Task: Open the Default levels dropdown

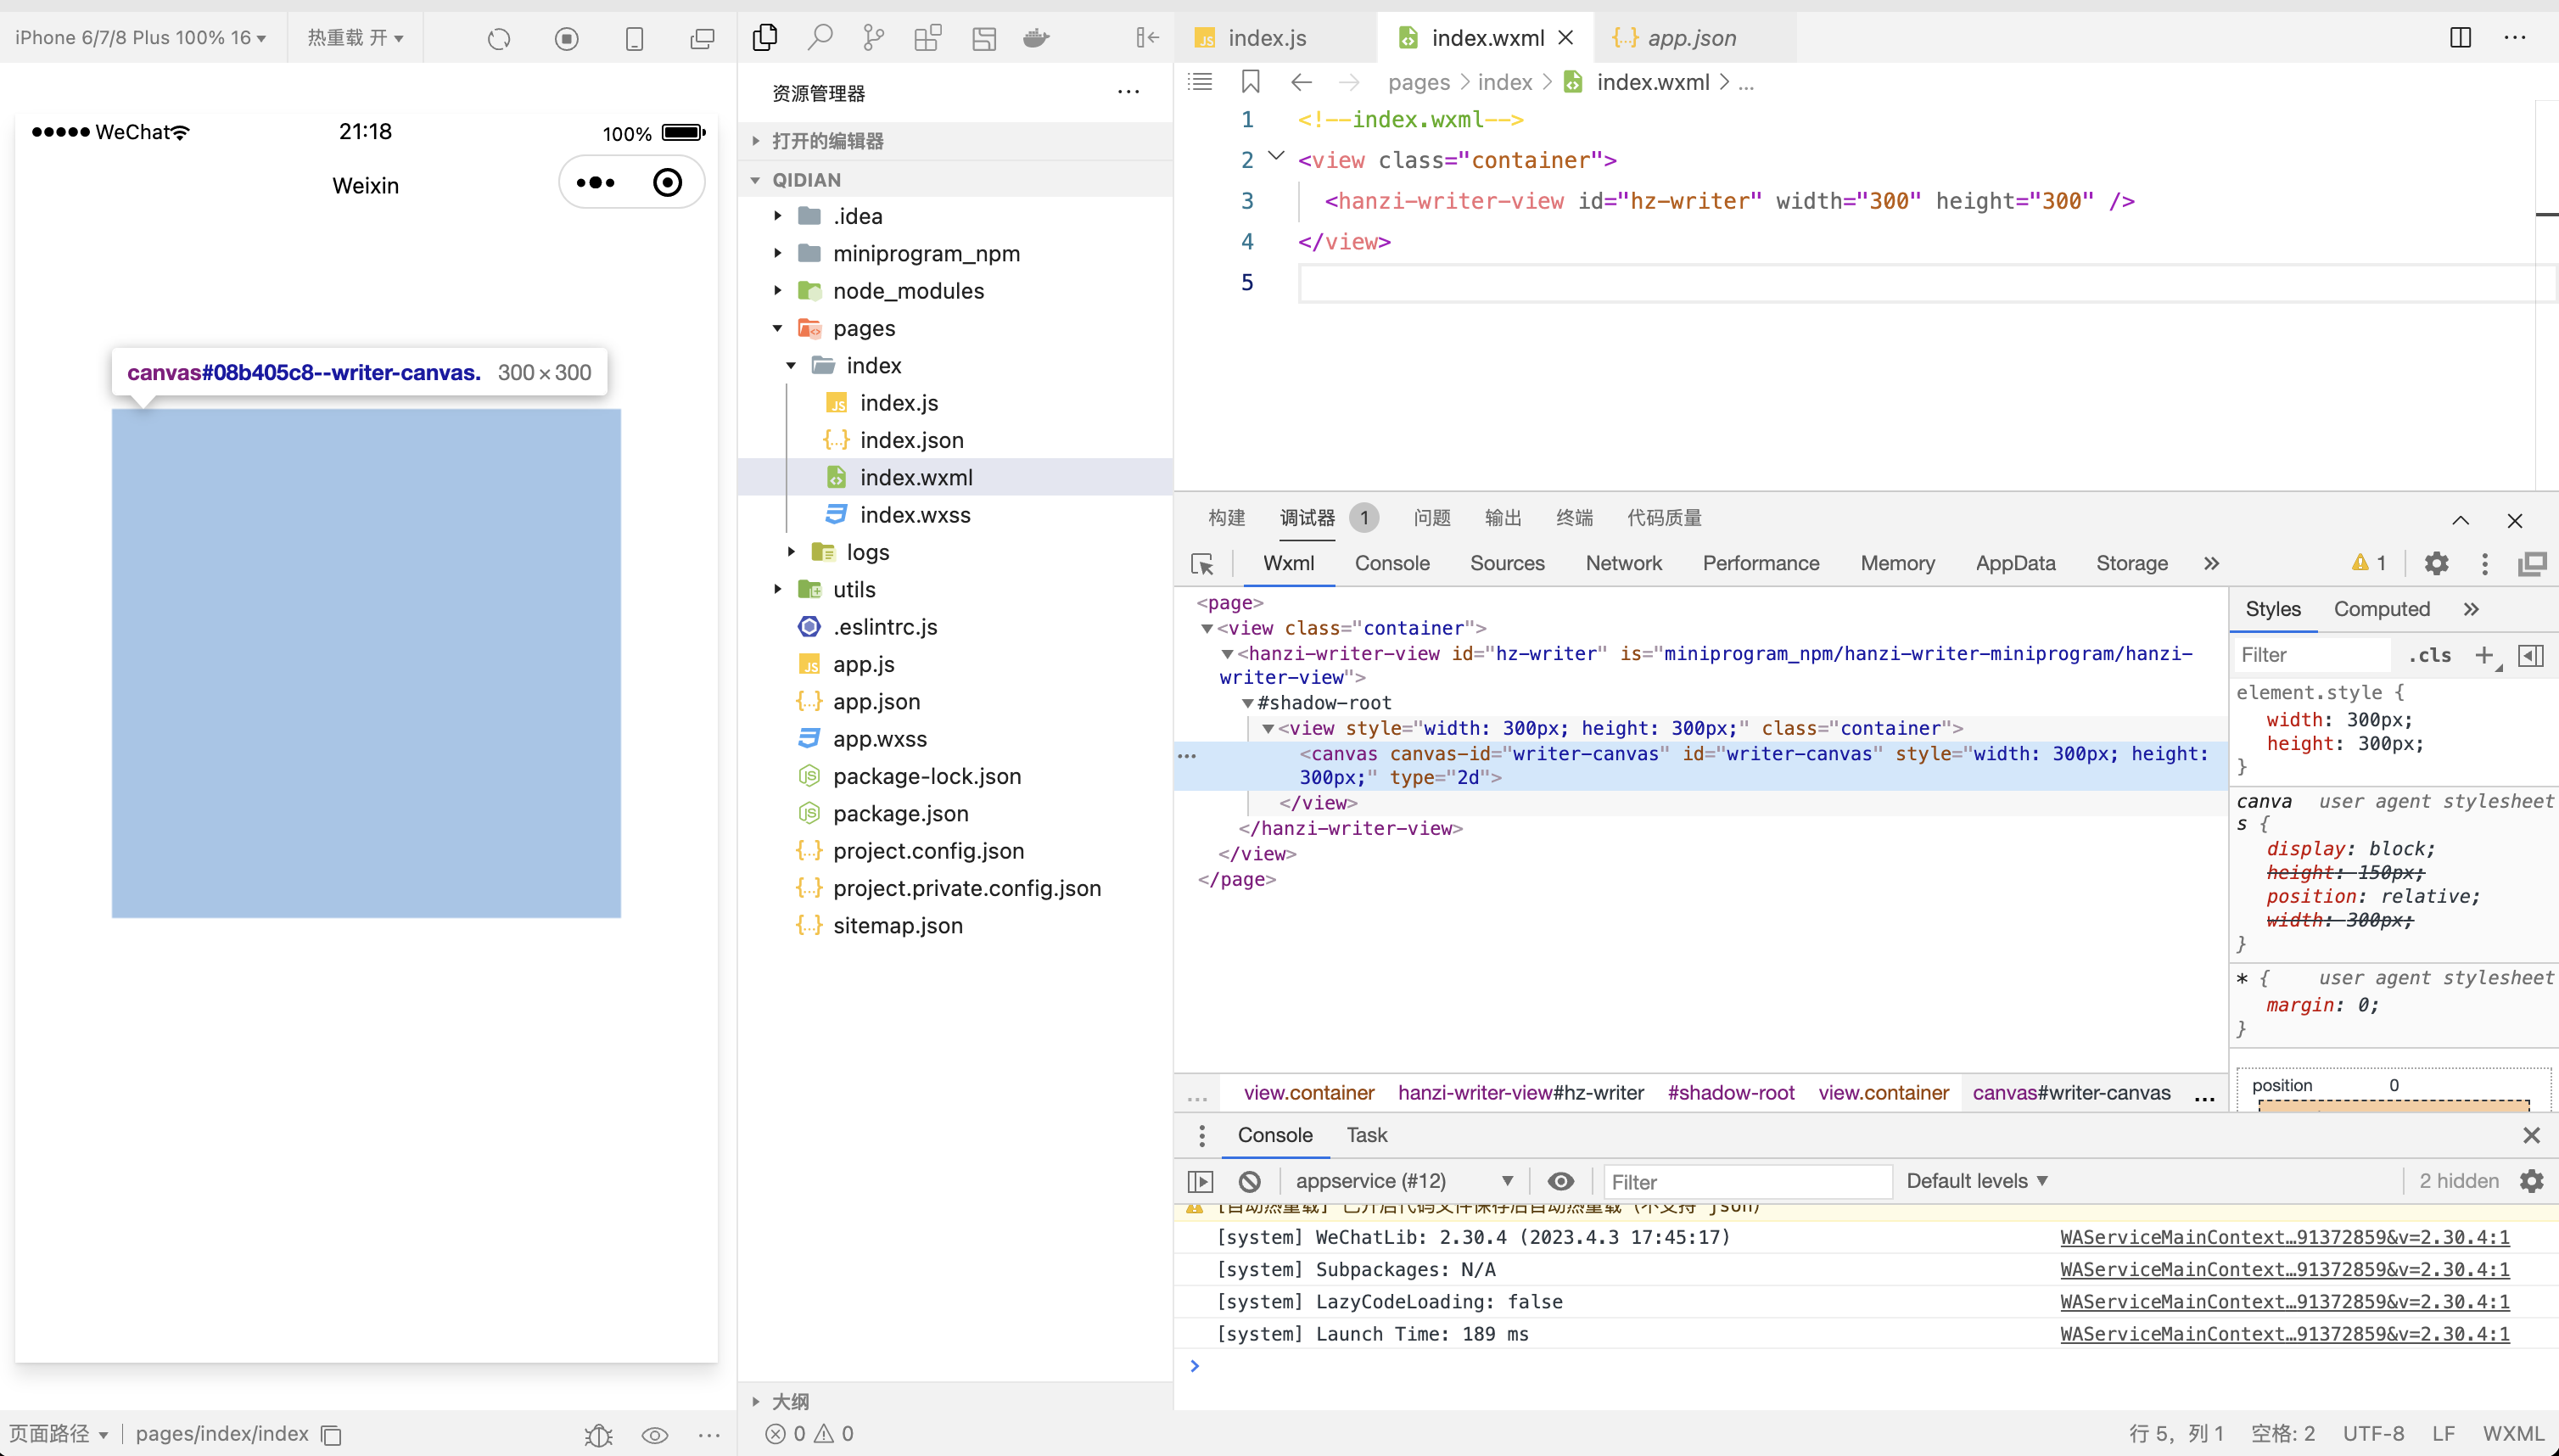Action: pos(1977,1181)
